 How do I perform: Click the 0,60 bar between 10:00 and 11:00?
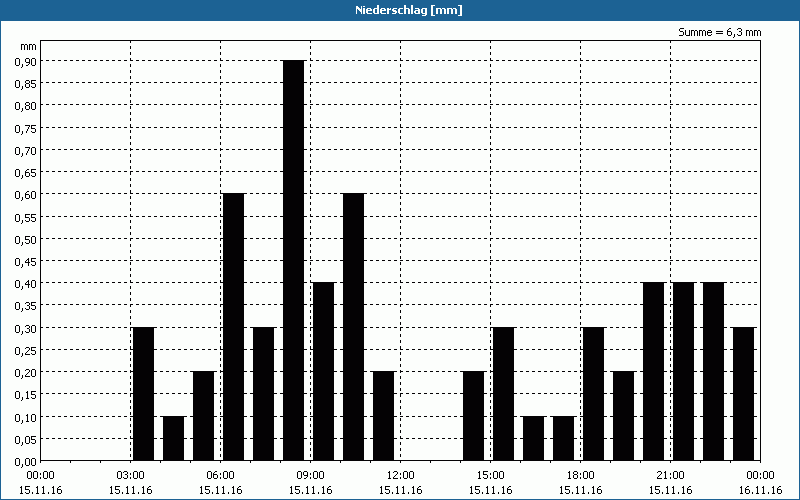[x=354, y=327]
